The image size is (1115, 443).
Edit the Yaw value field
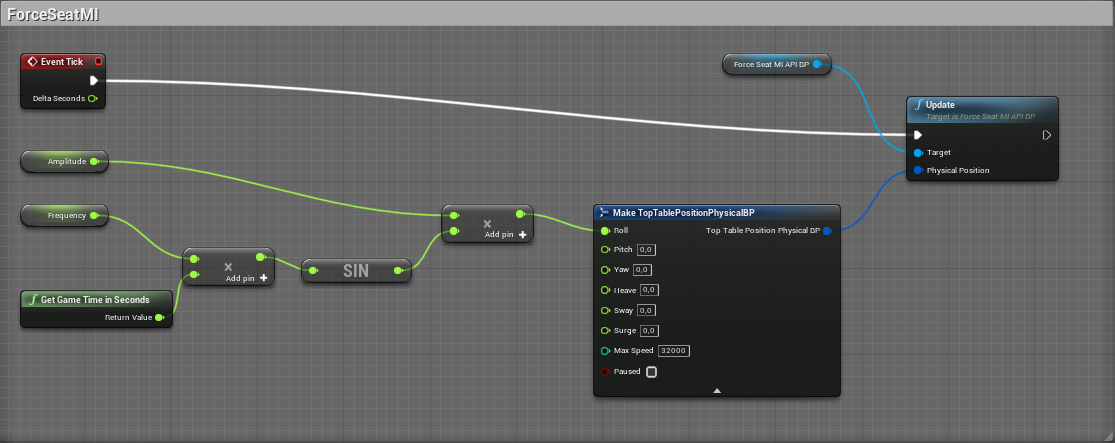pyautogui.click(x=642, y=269)
